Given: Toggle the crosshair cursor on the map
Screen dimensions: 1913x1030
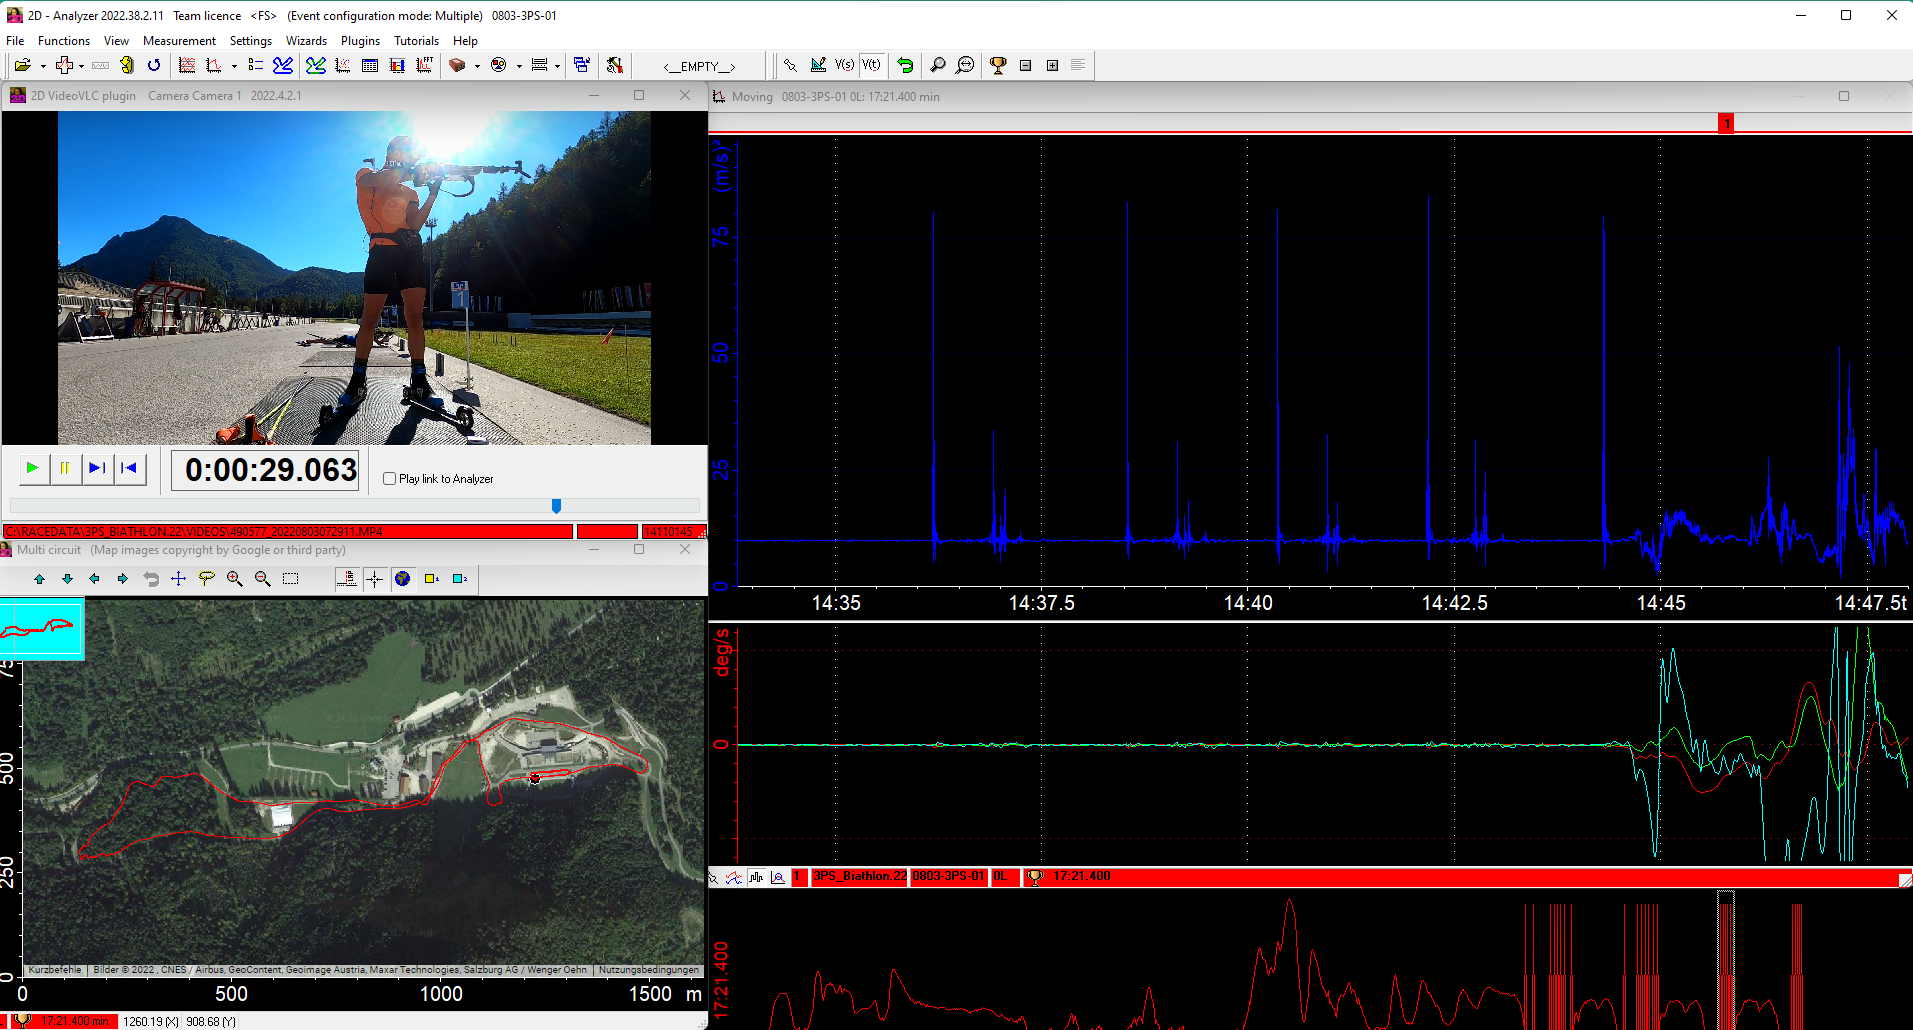Looking at the screenshot, I should pyautogui.click(x=375, y=579).
